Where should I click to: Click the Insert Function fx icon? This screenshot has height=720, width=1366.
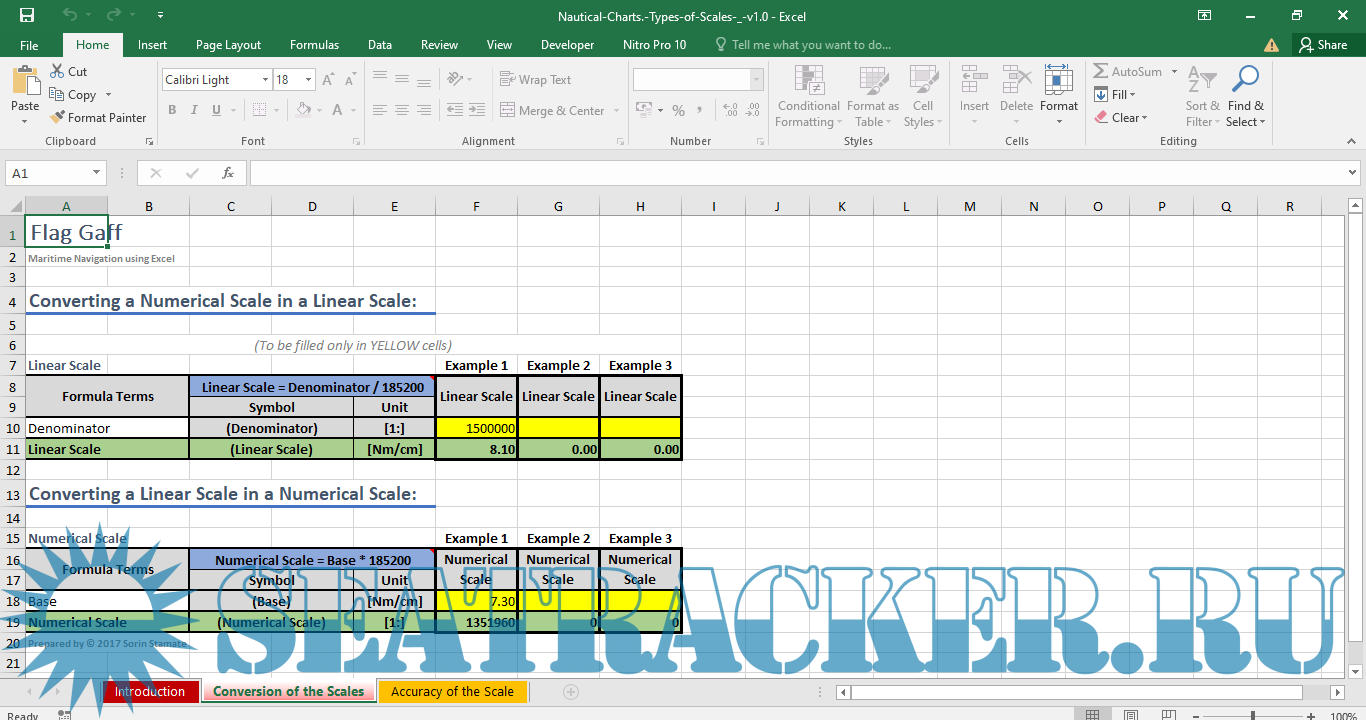coord(228,173)
